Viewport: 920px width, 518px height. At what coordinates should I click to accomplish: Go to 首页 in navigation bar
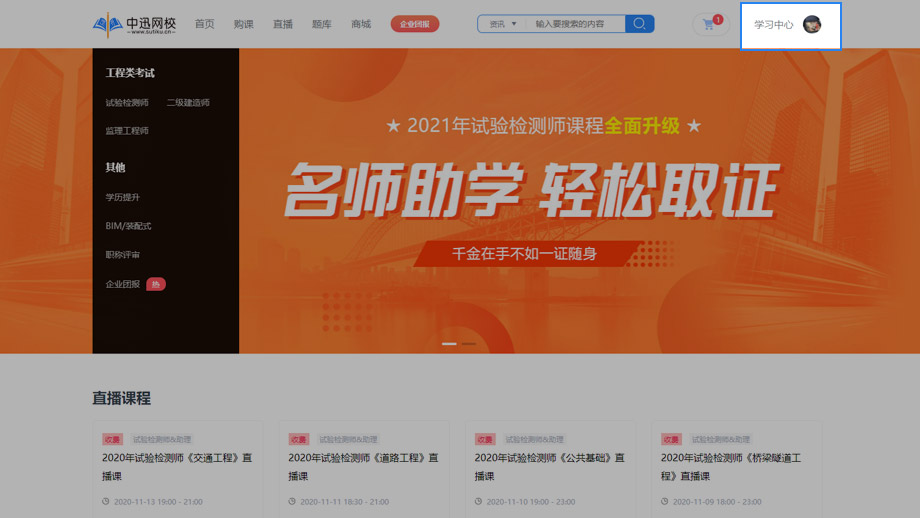(x=204, y=24)
